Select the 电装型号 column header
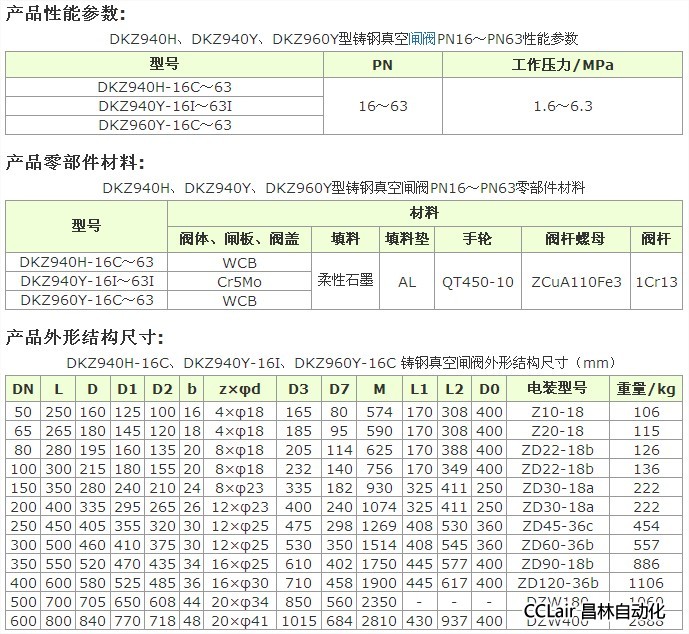 pyautogui.click(x=559, y=388)
